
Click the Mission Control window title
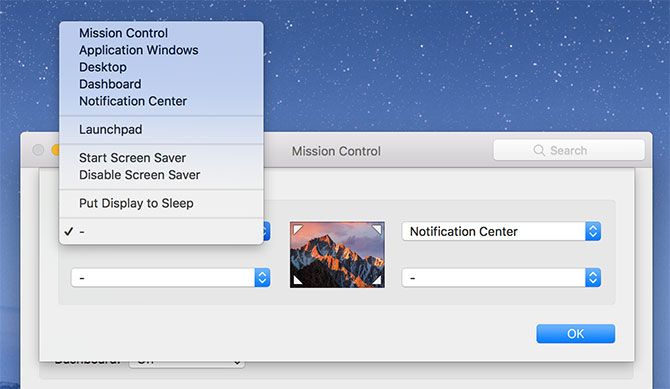[x=336, y=151]
